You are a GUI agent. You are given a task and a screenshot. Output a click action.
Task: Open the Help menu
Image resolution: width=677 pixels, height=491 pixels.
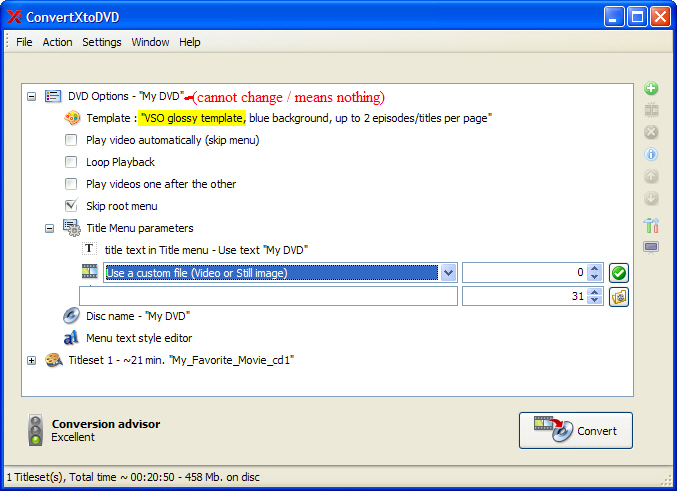tap(190, 42)
